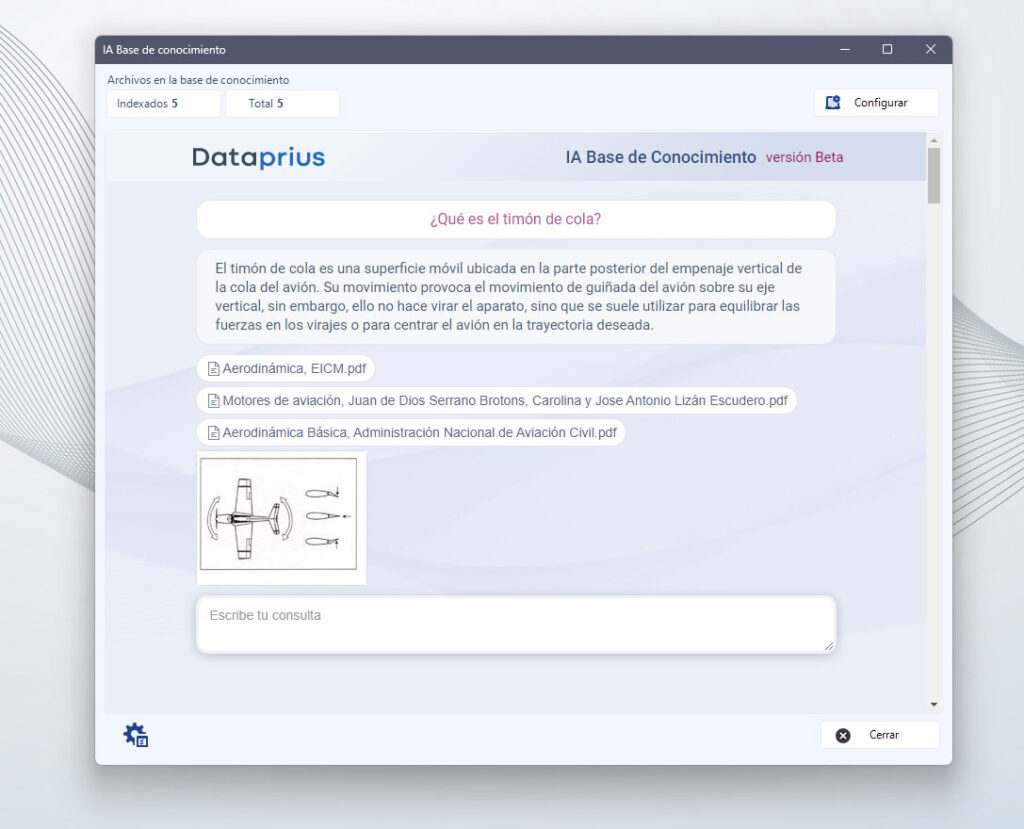Image resolution: width=1024 pixels, height=829 pixels.
Task: Select the Total 5 counter
Action: pyautogui.click(x=282, y=104)
